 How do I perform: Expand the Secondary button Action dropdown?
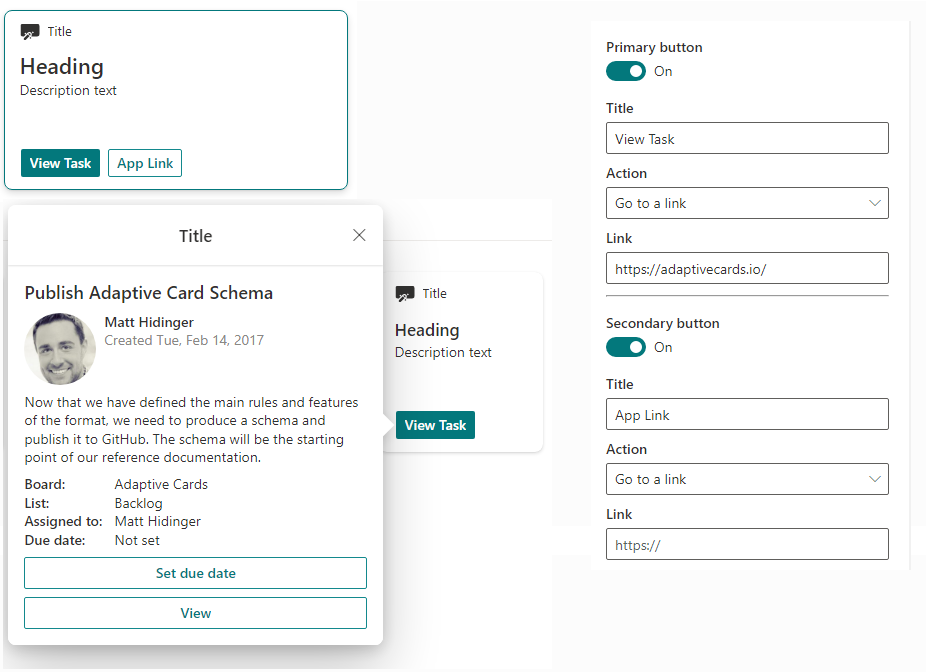(747, 479)
